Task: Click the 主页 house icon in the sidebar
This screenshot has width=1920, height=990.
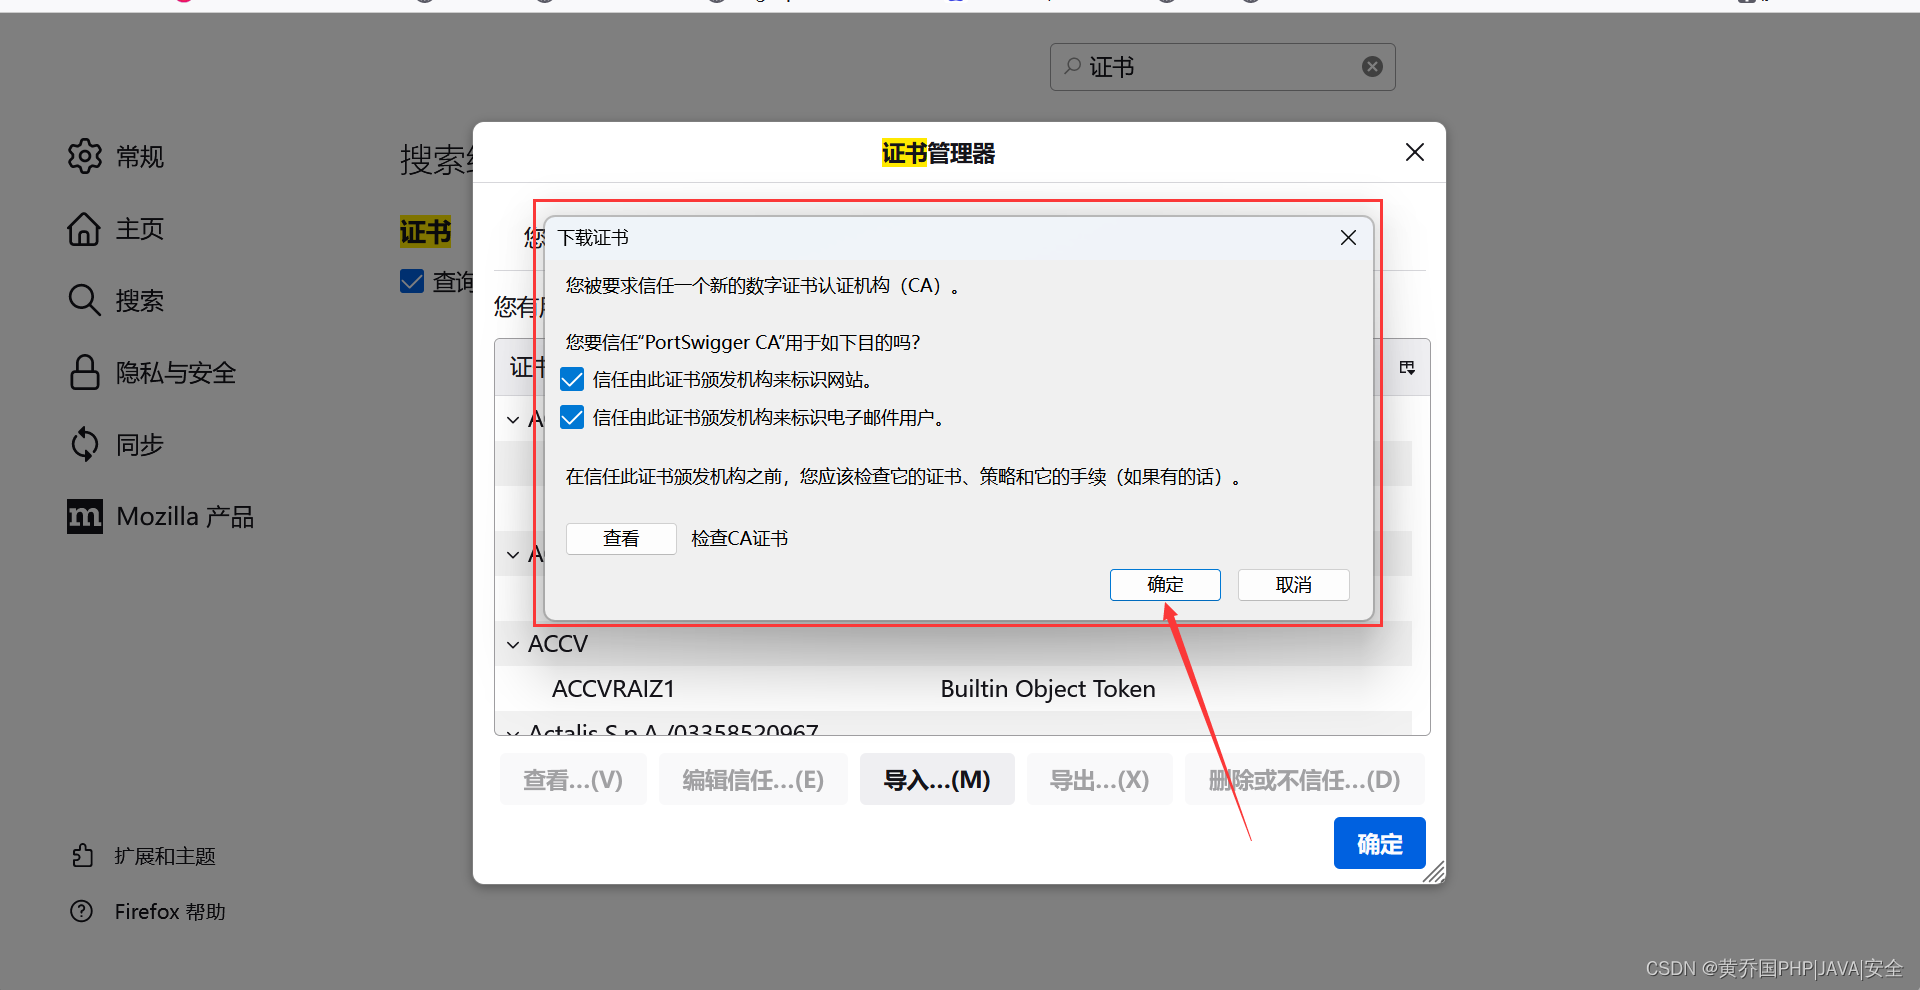Action: pos(85,229)
